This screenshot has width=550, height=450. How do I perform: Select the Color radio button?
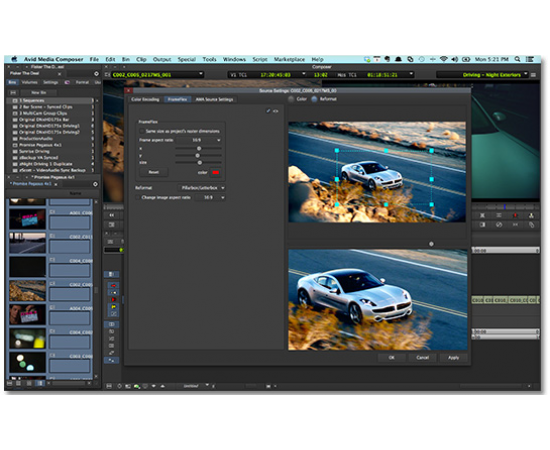(291, 99)
